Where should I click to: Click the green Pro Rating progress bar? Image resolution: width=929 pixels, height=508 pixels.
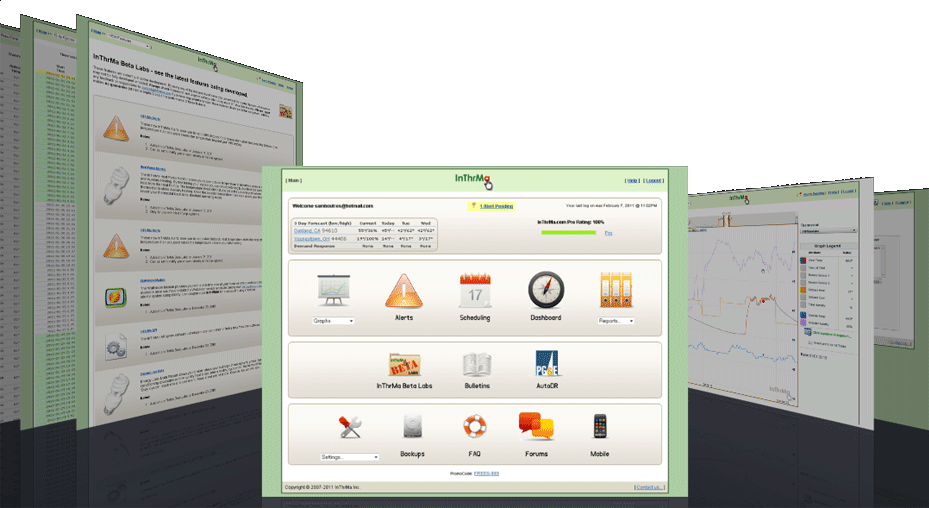click(568, 232)
